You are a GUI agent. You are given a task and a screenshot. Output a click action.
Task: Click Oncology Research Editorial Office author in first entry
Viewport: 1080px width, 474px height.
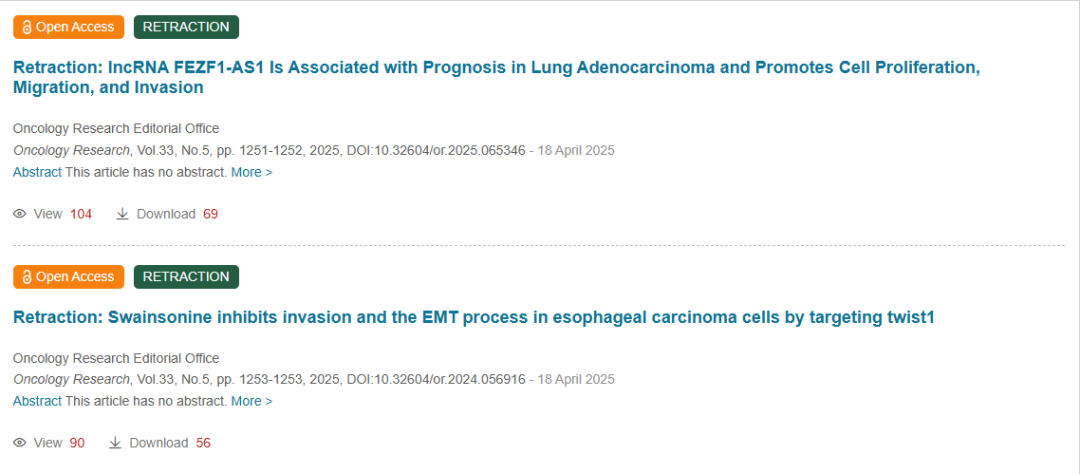coord(116,128)
